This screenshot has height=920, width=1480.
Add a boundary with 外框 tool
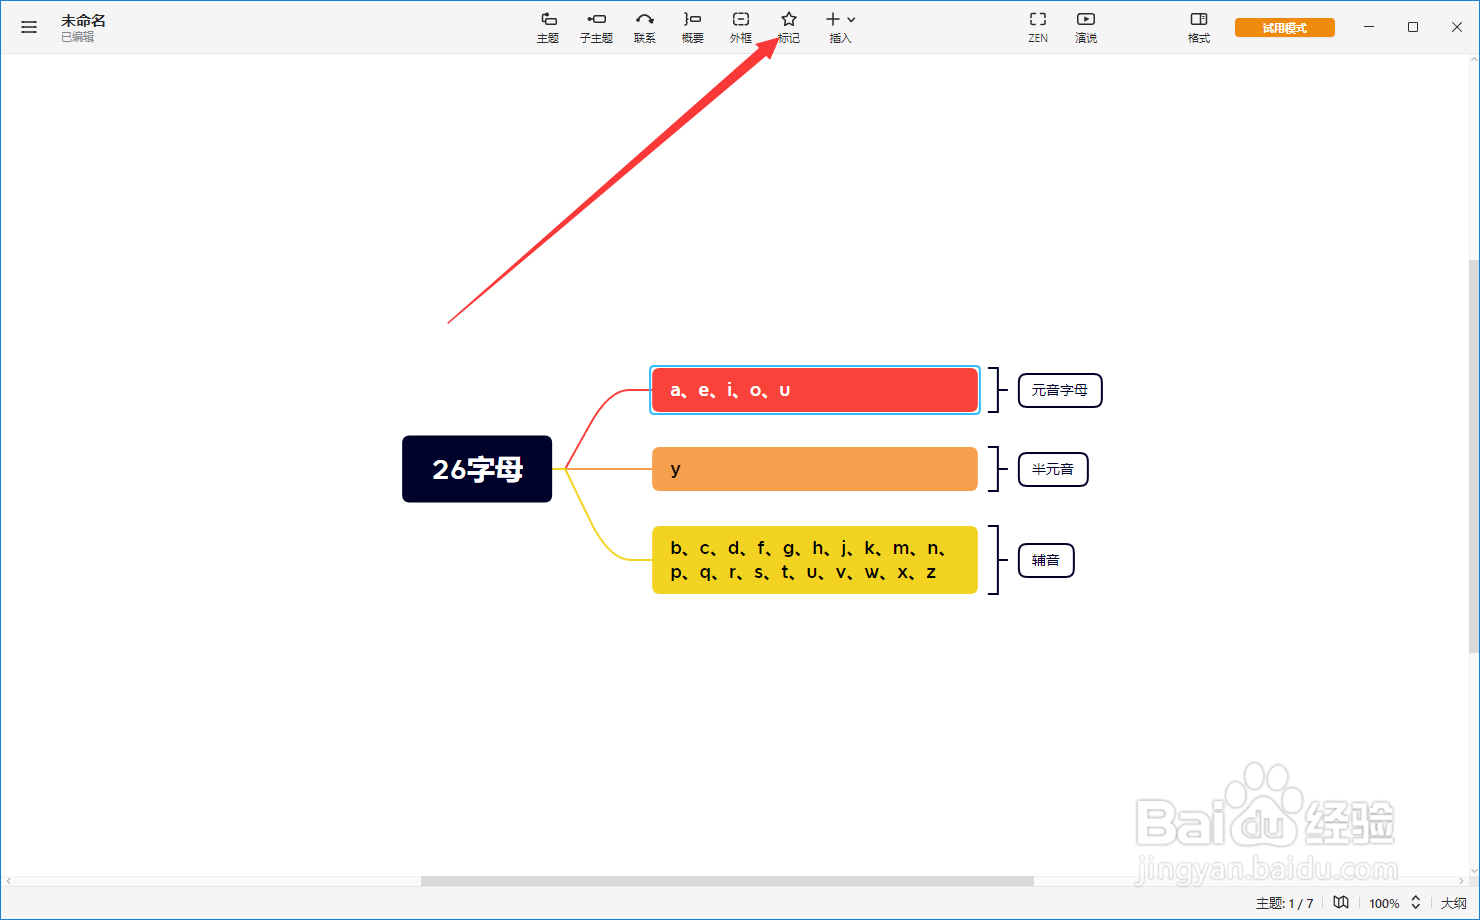741,28
